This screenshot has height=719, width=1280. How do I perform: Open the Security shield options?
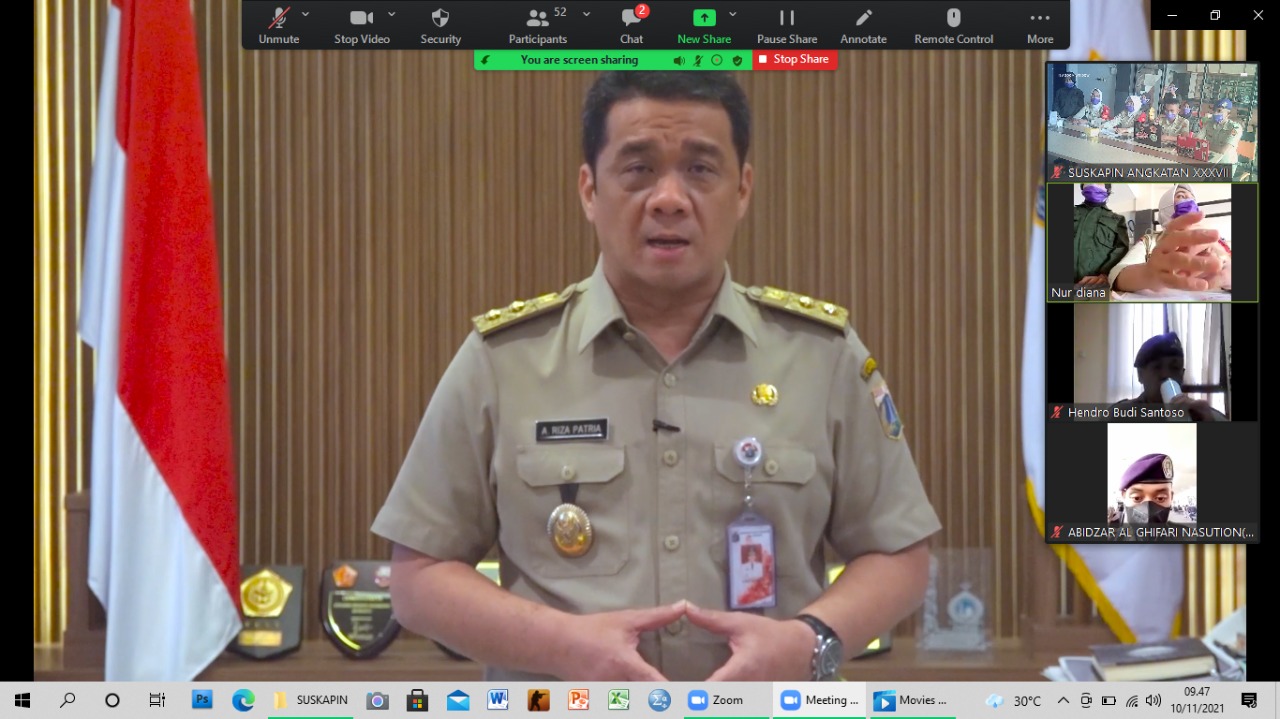[x=440, y=25]
